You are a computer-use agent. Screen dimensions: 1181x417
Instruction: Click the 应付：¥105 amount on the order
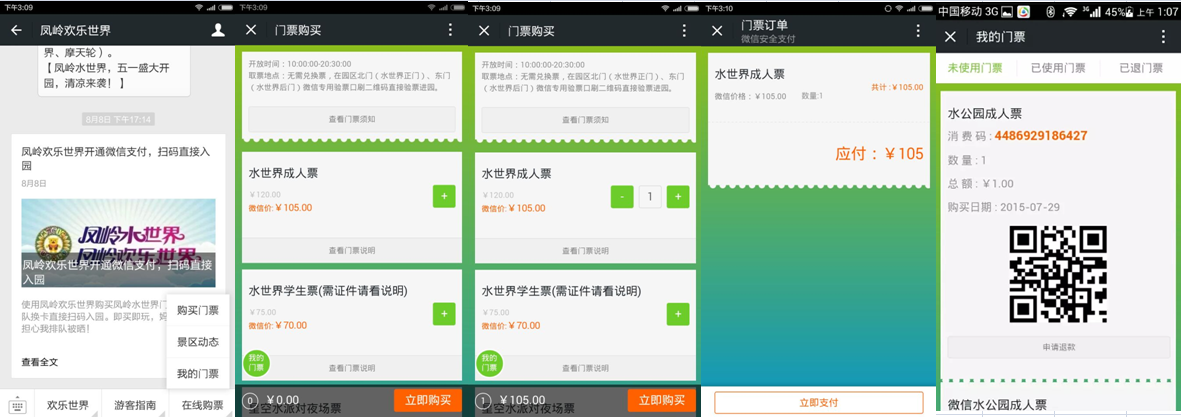tap(878, 154)
